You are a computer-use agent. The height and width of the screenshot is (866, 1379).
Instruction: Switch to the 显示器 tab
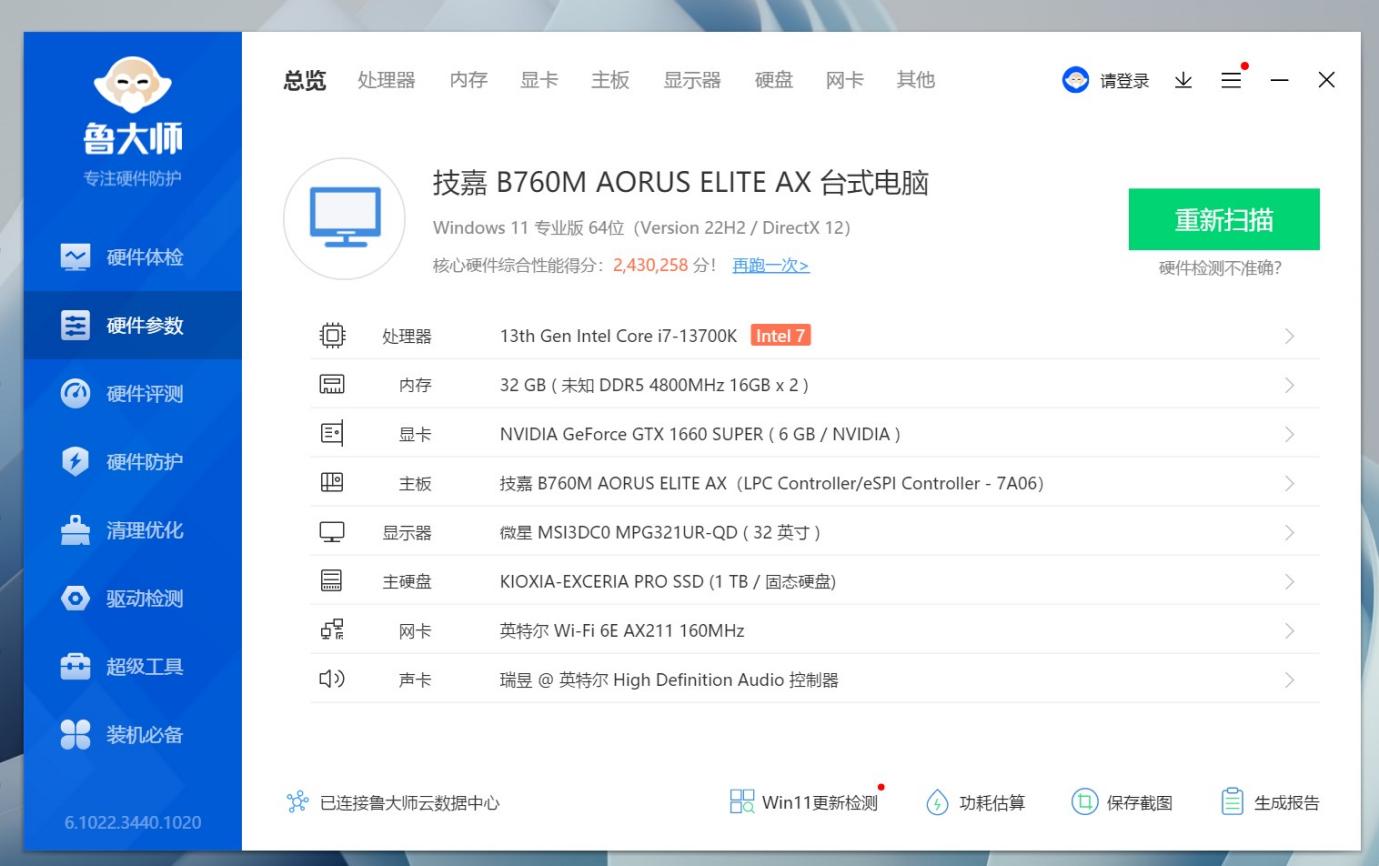pos(691,80)
